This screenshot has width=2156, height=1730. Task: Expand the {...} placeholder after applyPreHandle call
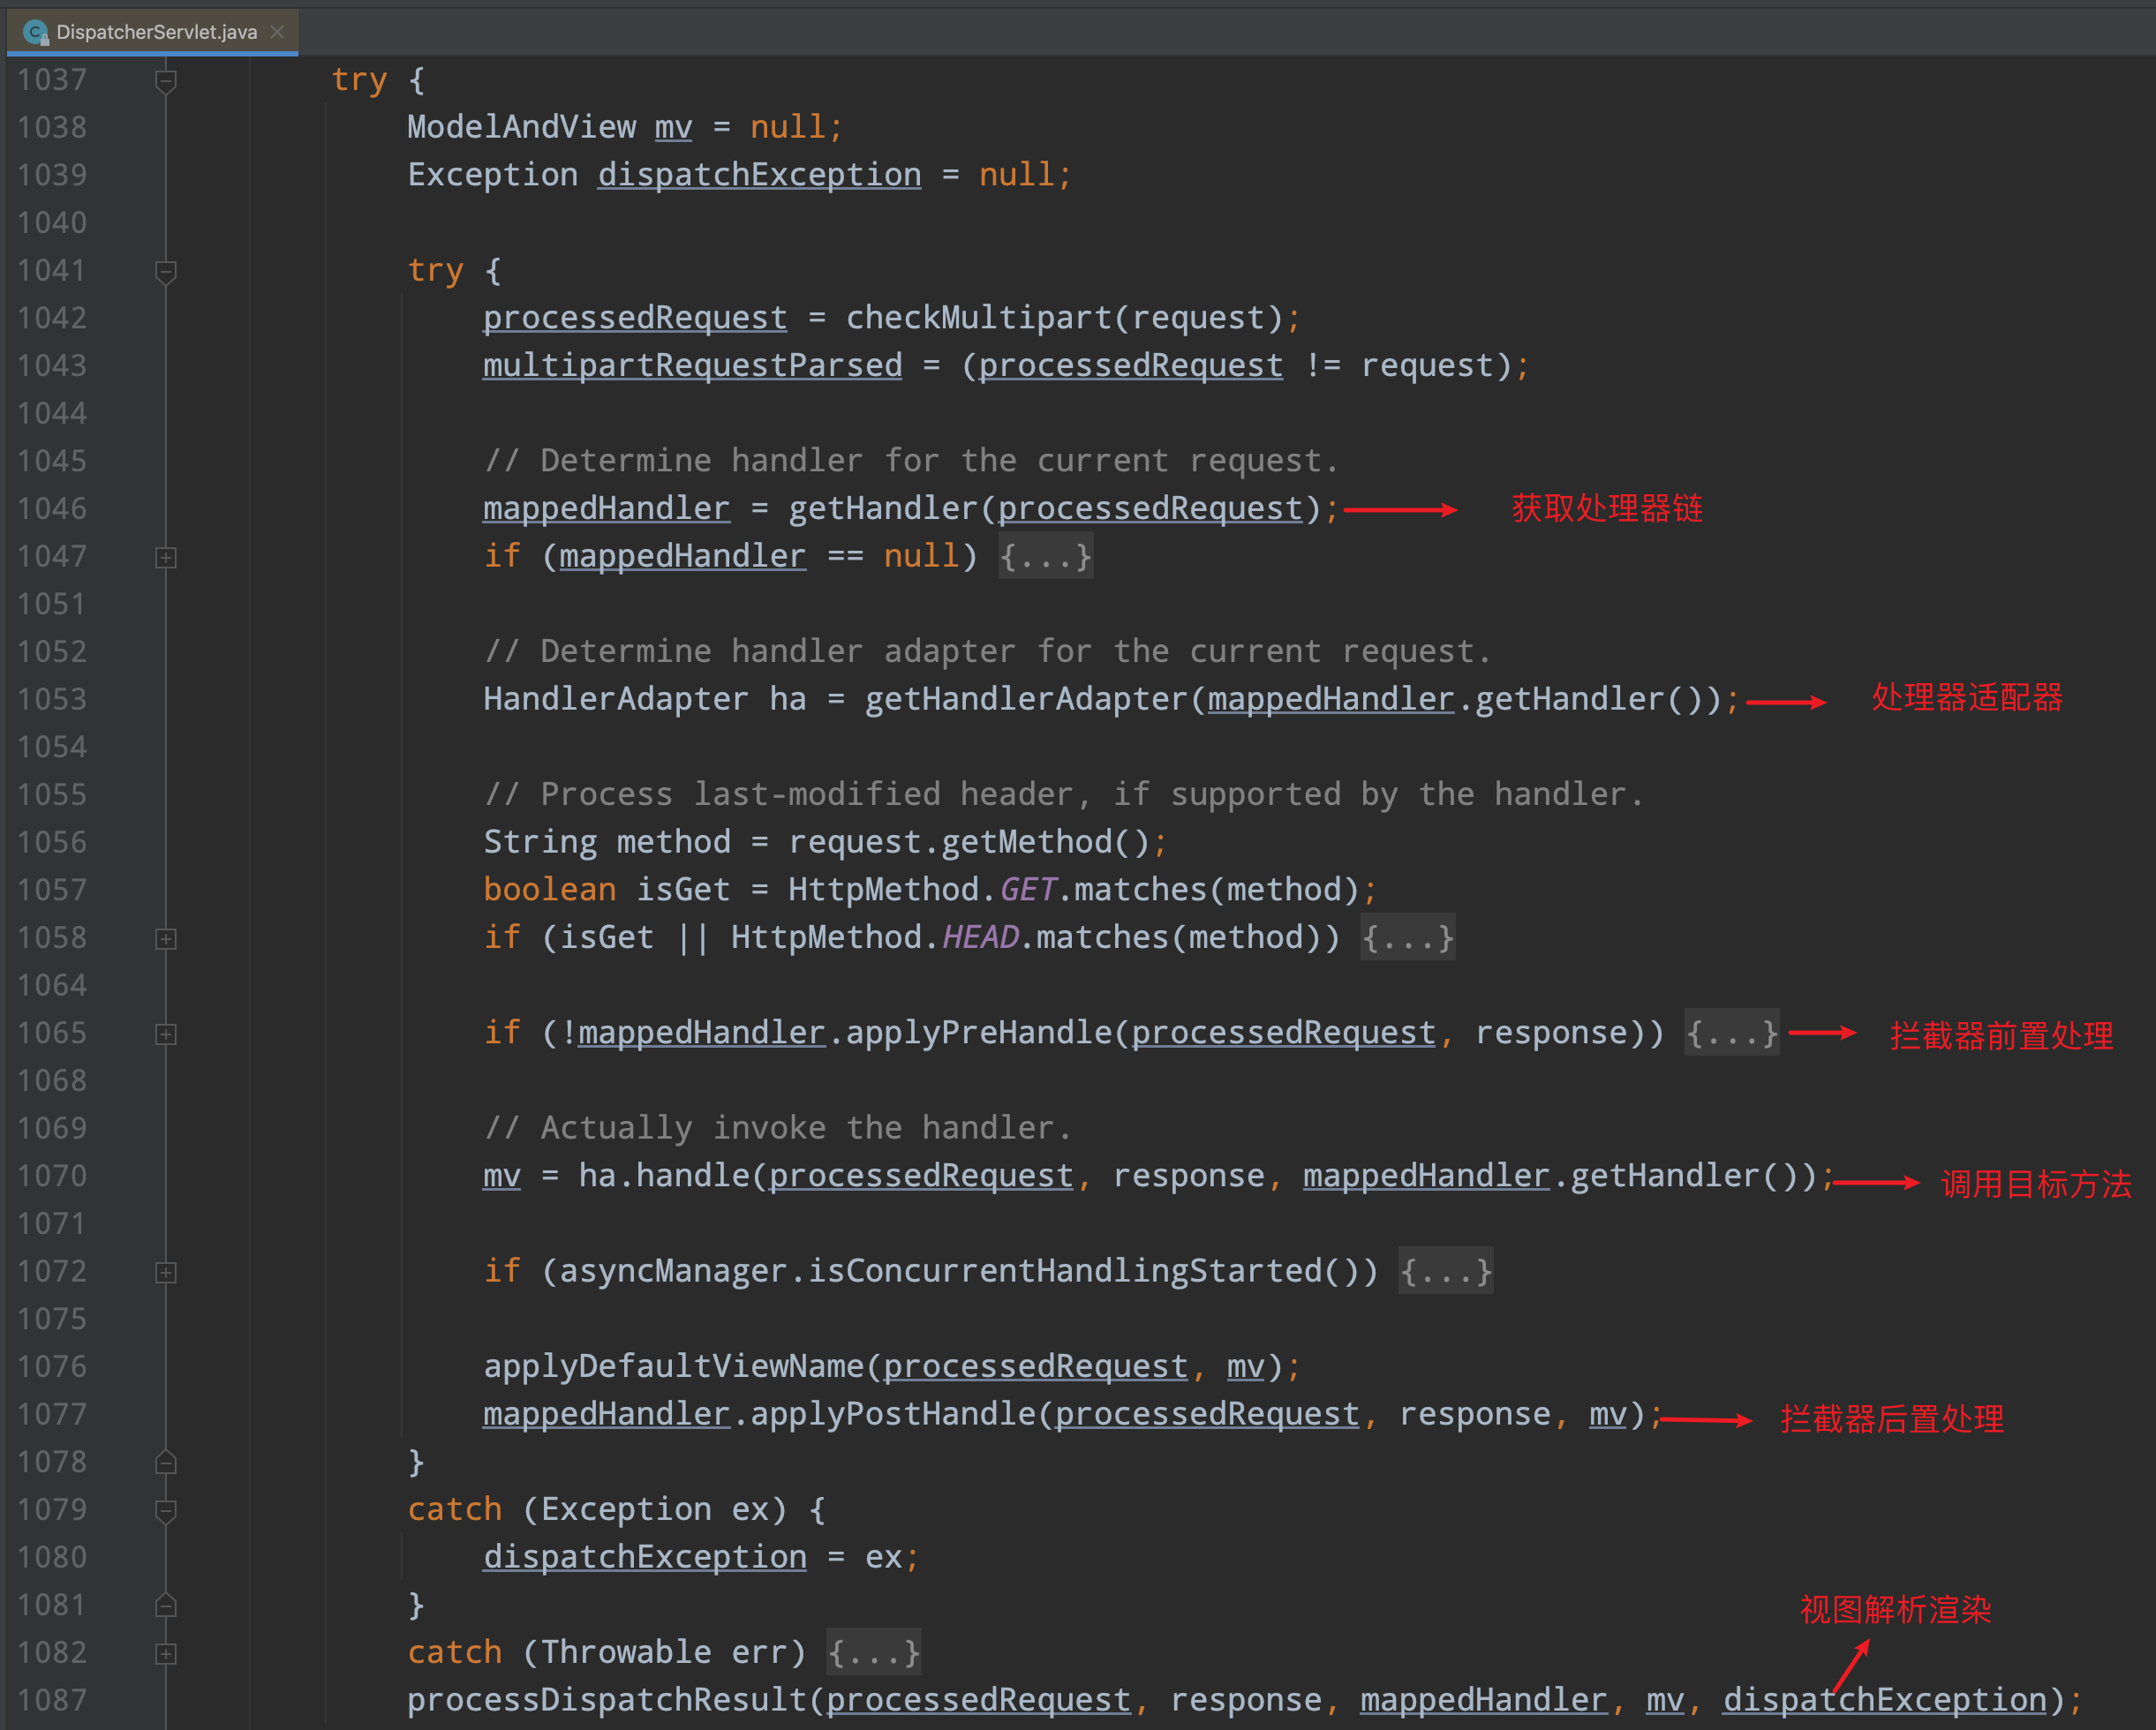(x=1731, y=1033)
